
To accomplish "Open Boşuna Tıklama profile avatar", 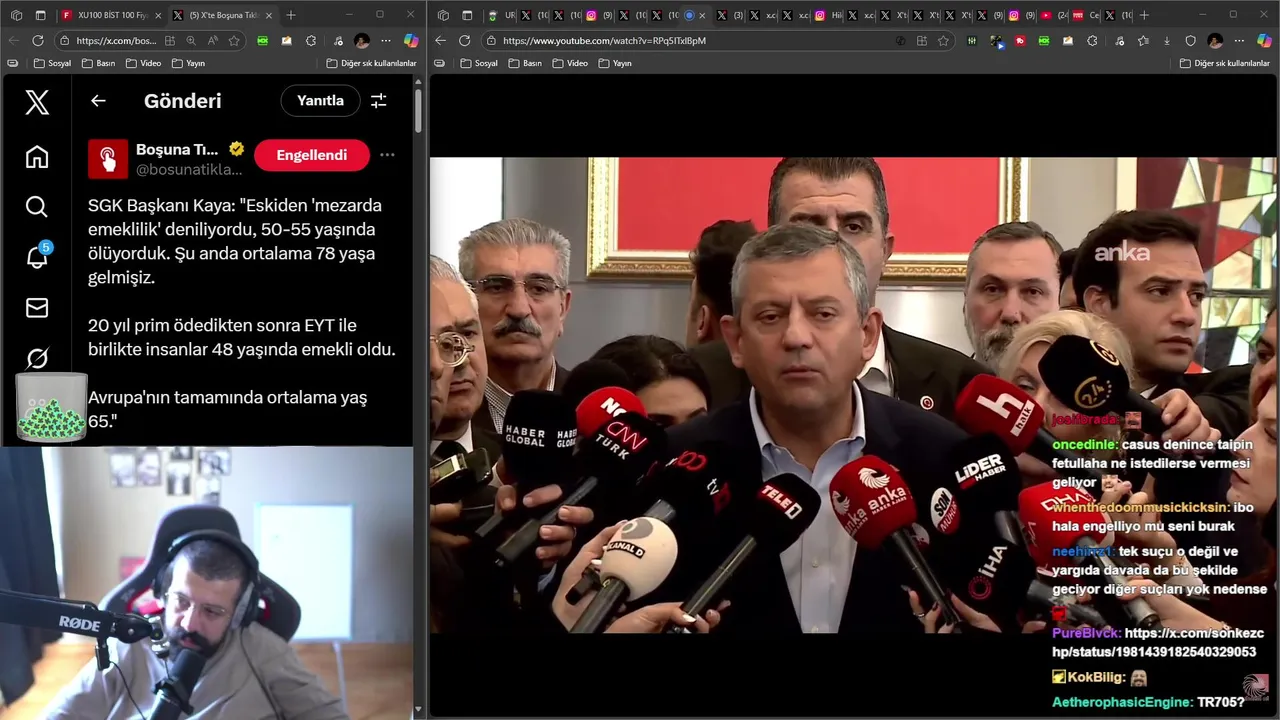I will tap(108, 158).
